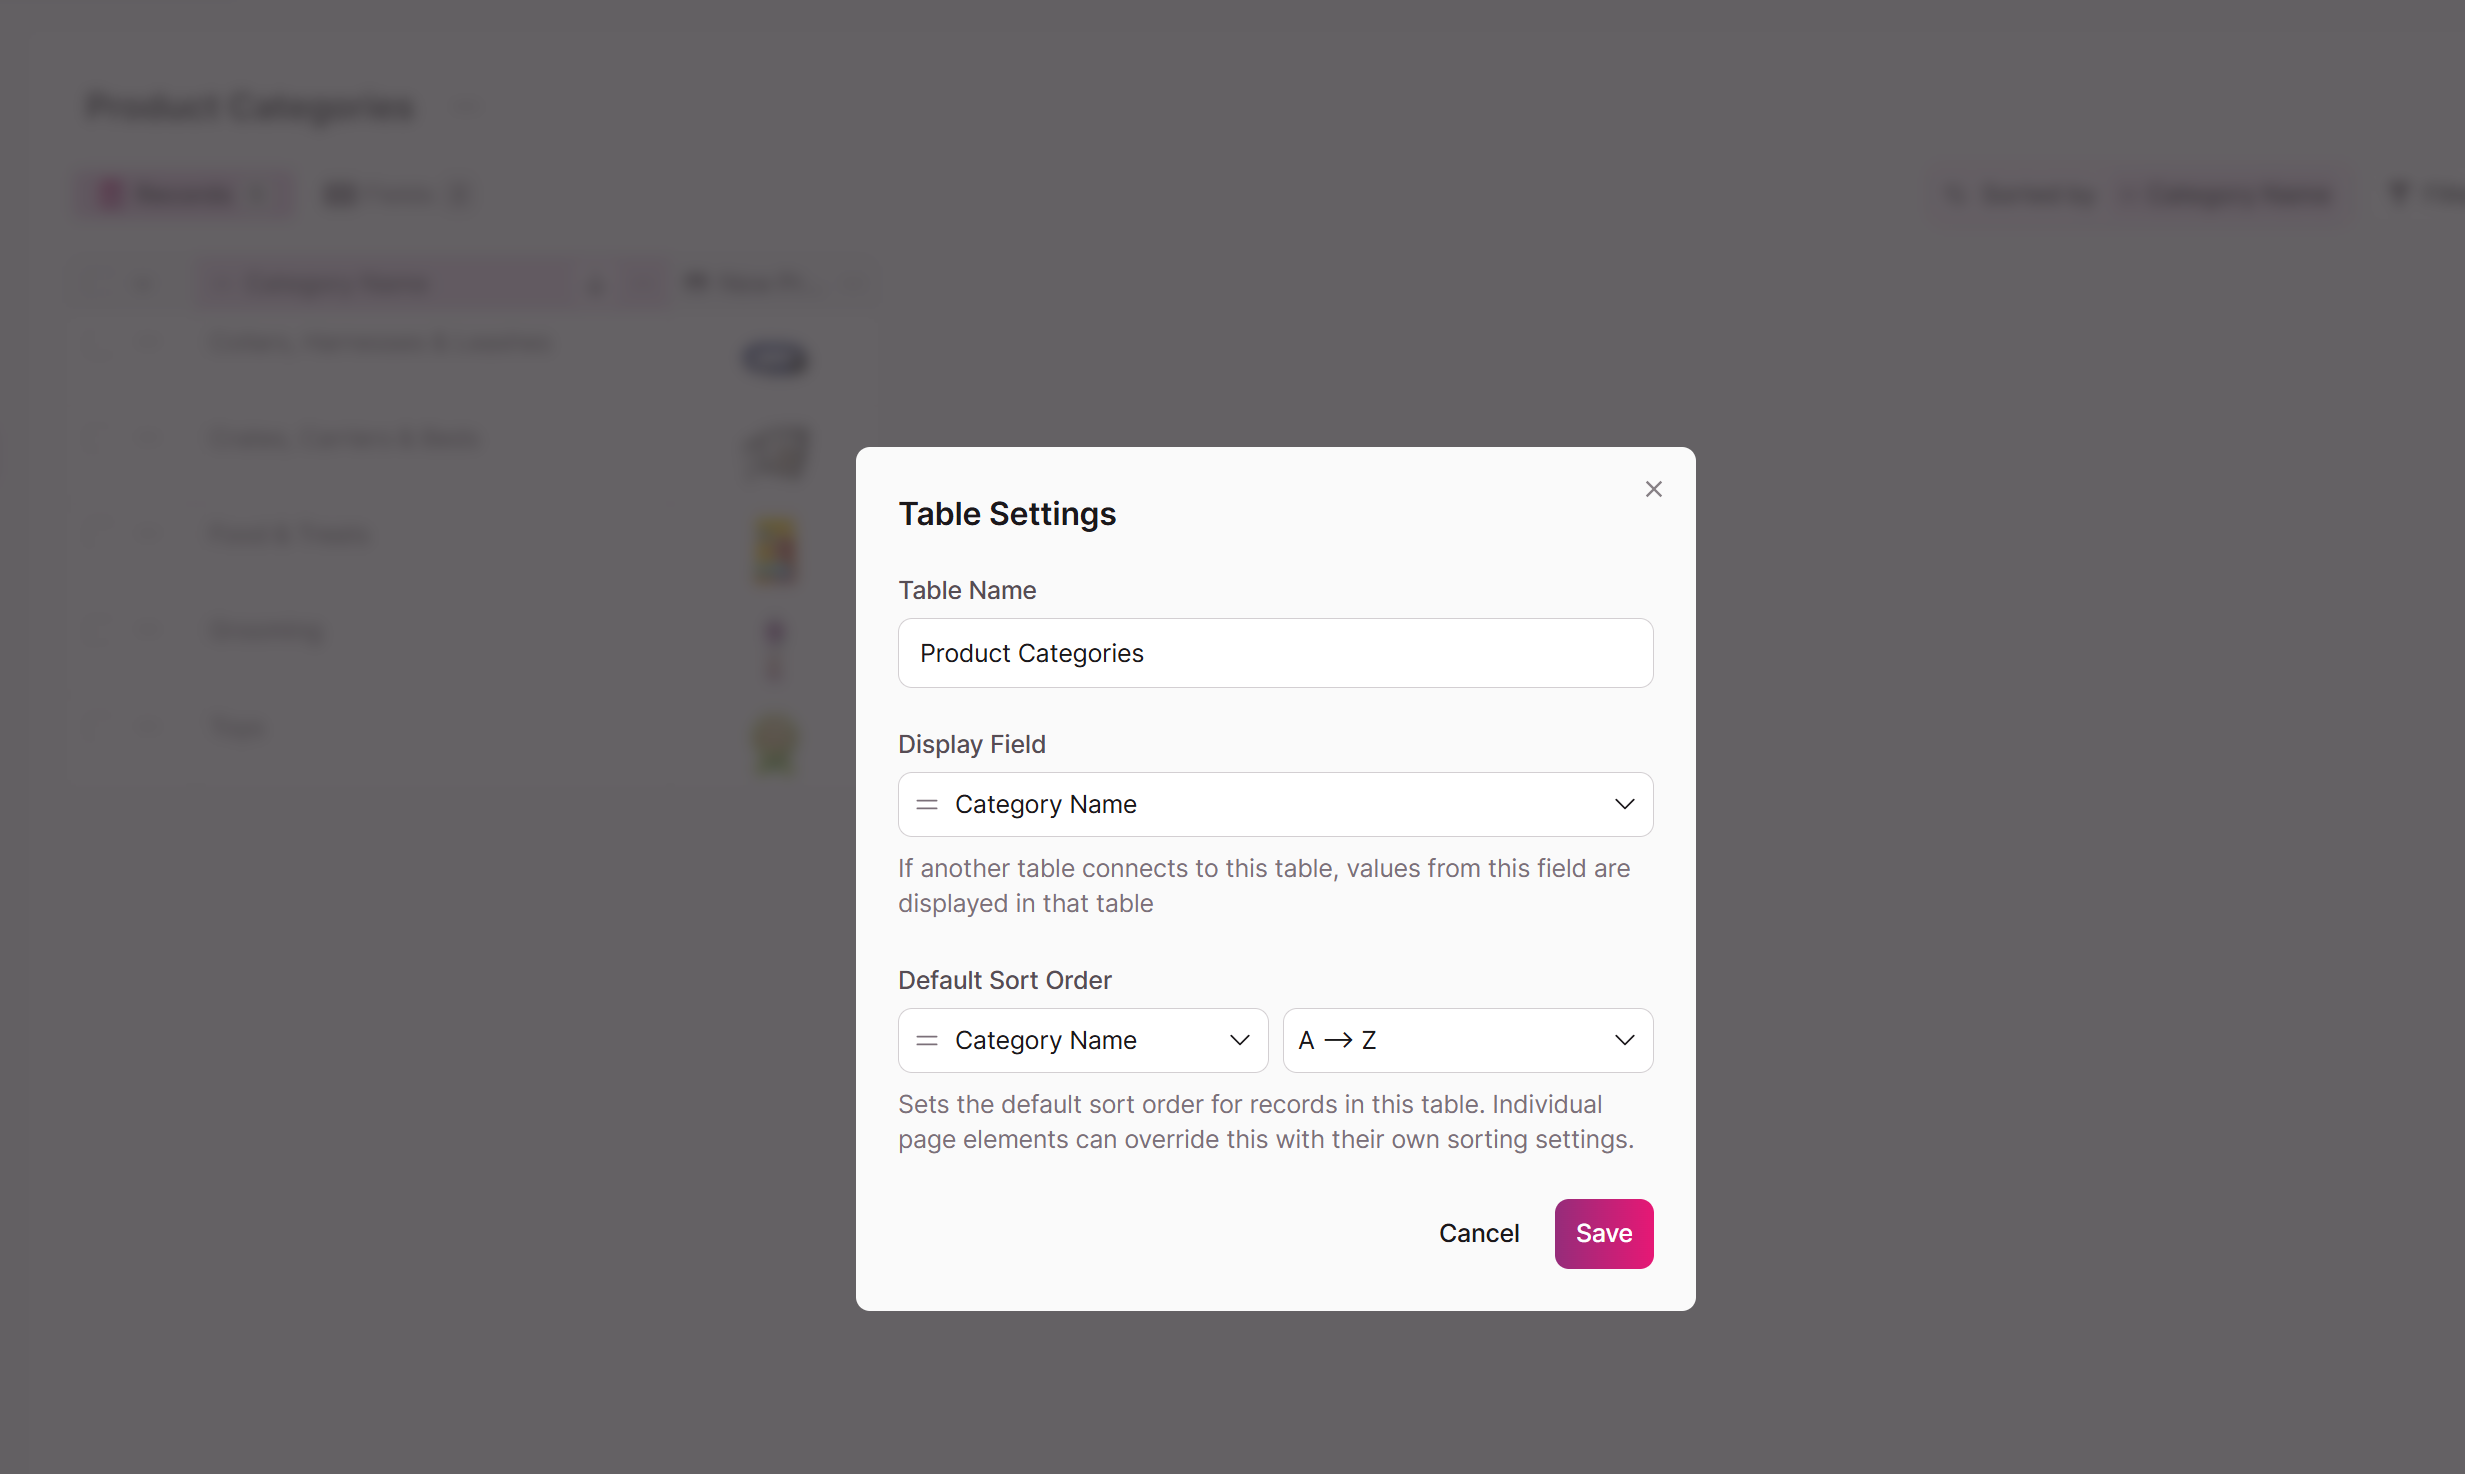Click the blurred Fields tab icon
The width and height of the screenshot is (2465, 1474).
pyautogui.click(x=341, y=194)
